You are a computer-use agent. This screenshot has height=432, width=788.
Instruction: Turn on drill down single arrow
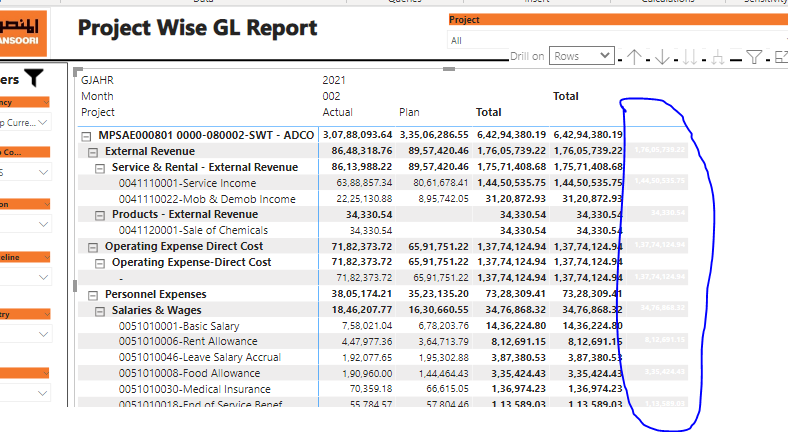coord(662,57)
